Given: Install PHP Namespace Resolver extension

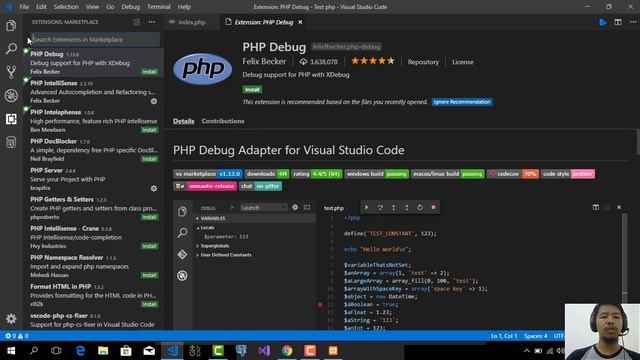Looking at the screenshot, I should (x=149, y=275).
